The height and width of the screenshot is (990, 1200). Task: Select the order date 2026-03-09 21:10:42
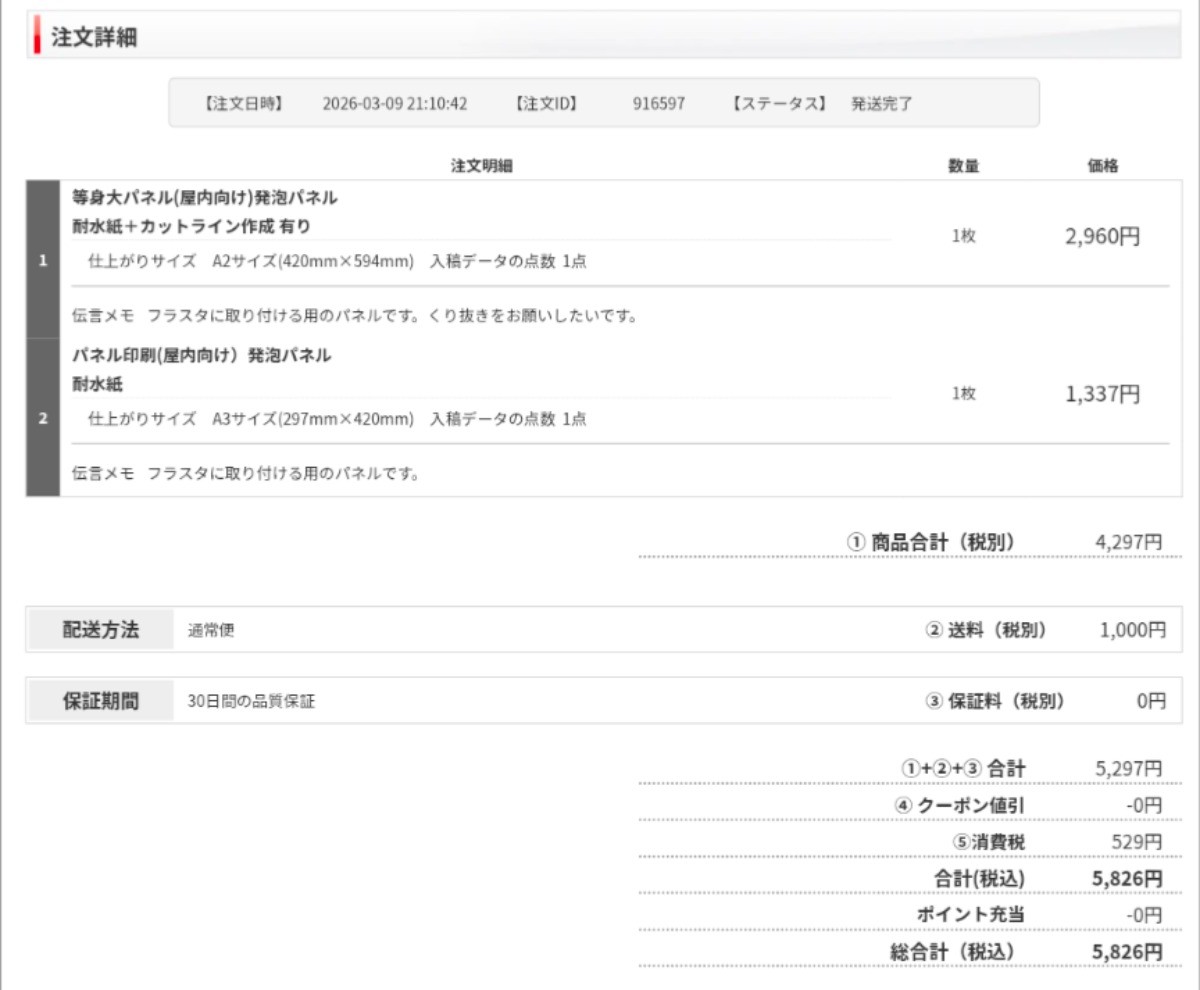(394, 103)
